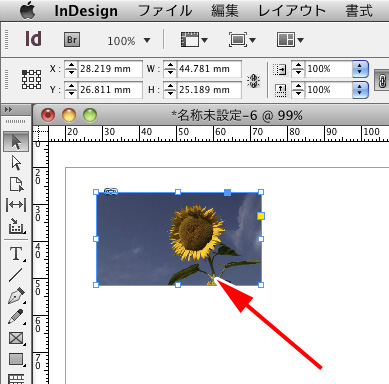Select the Content Collector tool
389x384 pixels.
(17, 226)
